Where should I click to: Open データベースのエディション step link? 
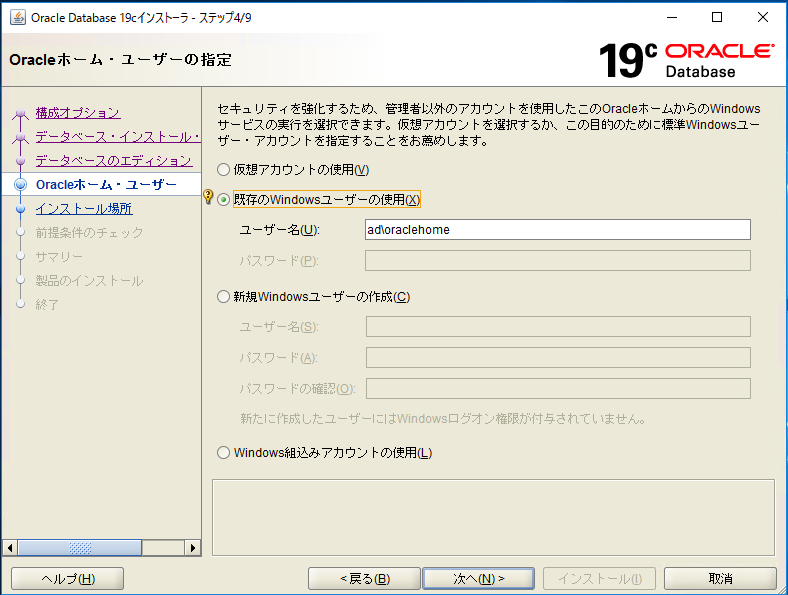pyautogui.click(x=113, y=160)
